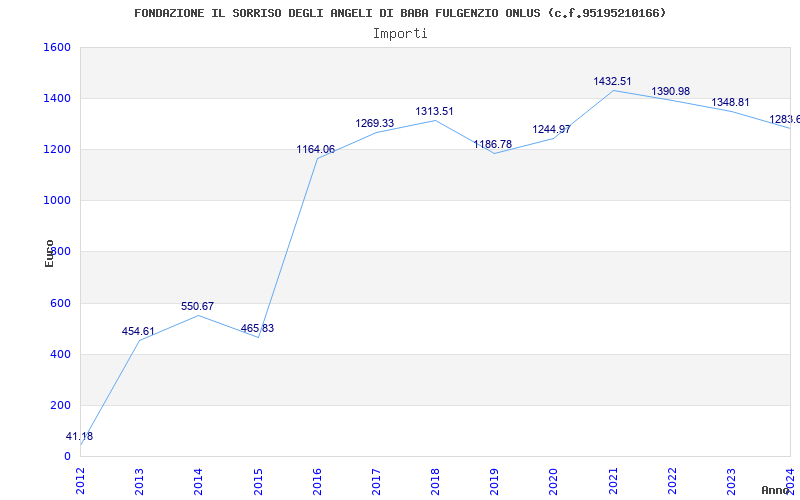Screen dimensions: 800x500
Task: Click the Anno x-axis title
Action: [x=774, y=490]
